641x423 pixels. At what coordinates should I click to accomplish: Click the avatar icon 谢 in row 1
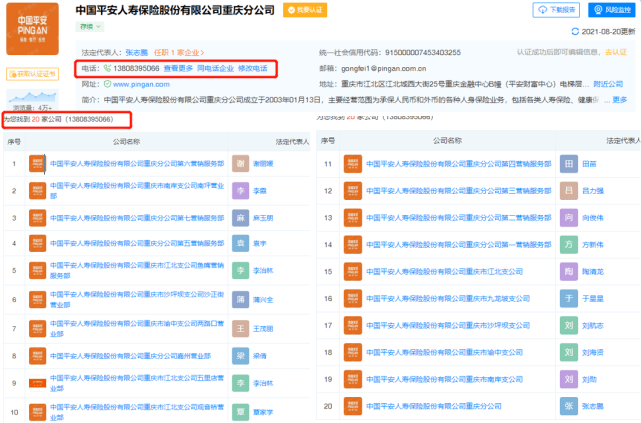[240, 163]
